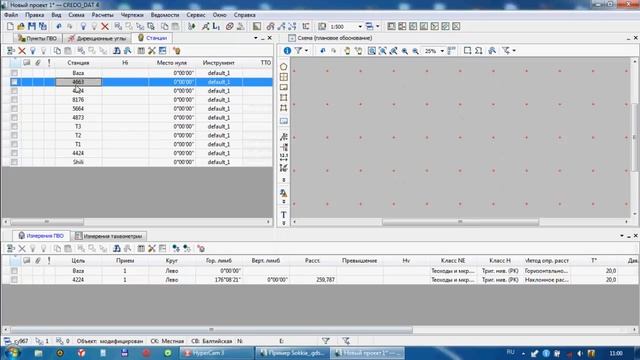Open the dropdown arrow beside the layout icon
The width and height of the screenshot is (640, 360).
tap(378, 27)
